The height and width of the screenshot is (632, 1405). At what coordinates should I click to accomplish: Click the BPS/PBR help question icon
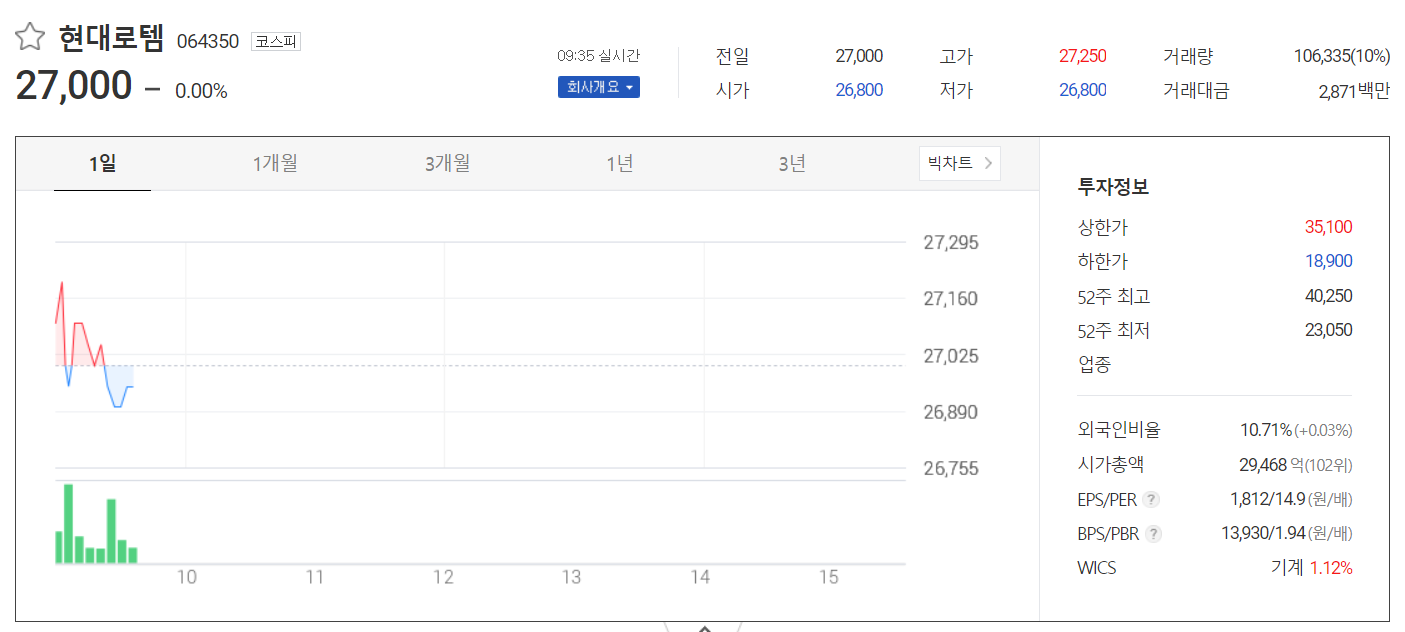point(1154,533)
